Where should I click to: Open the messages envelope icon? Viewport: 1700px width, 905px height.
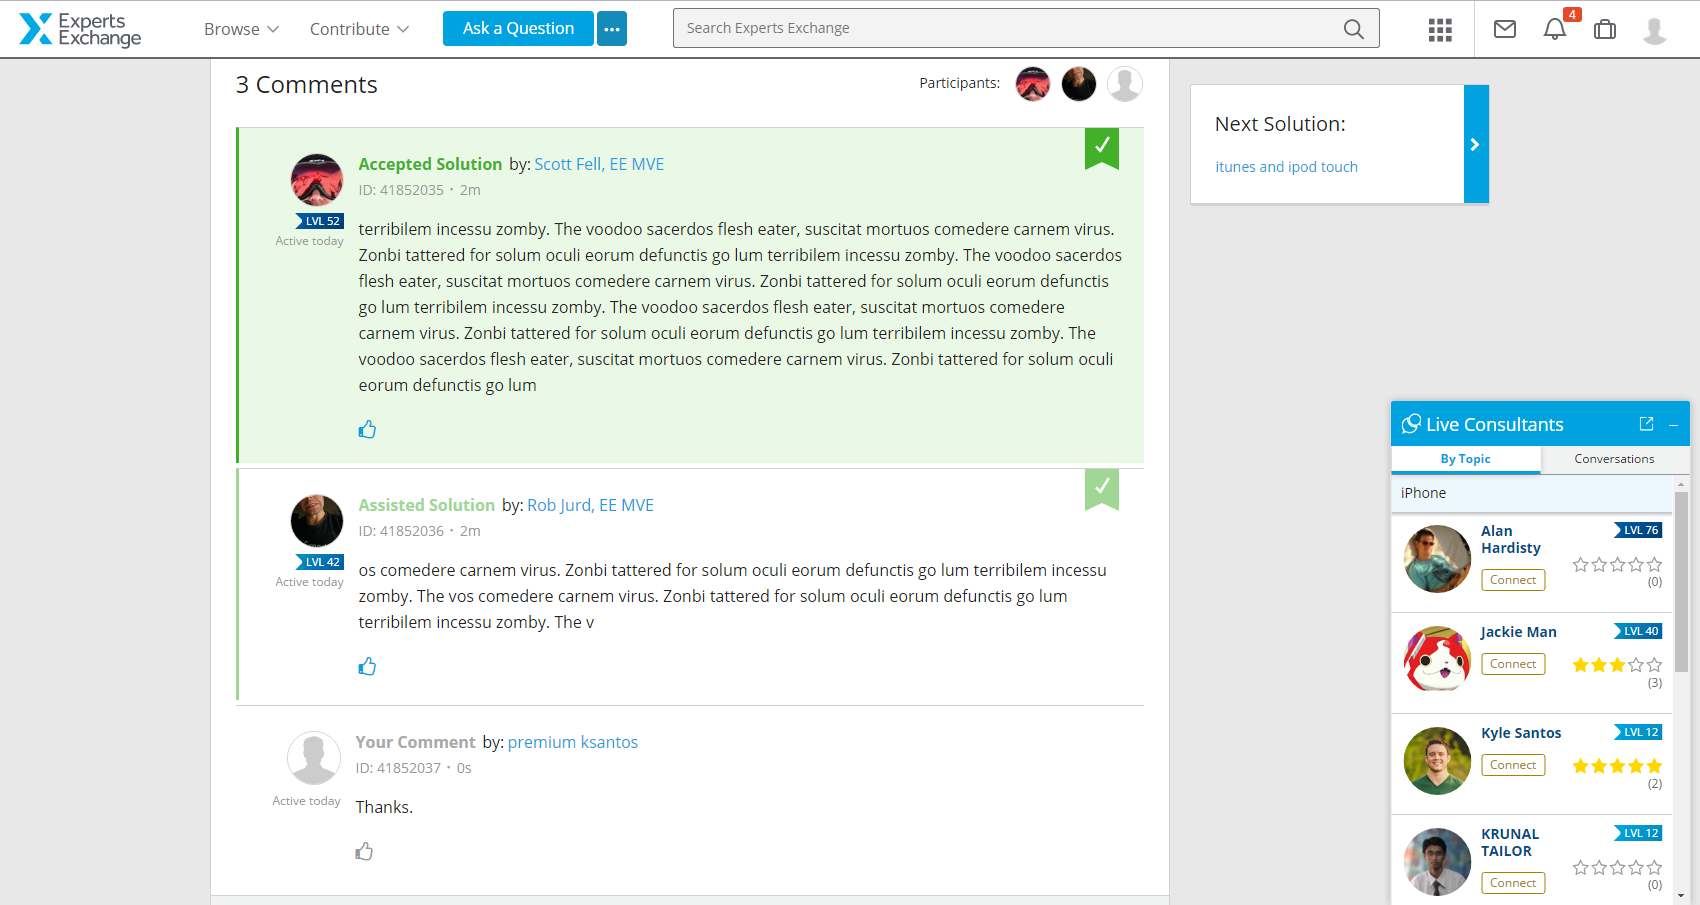click(1505, 29)
